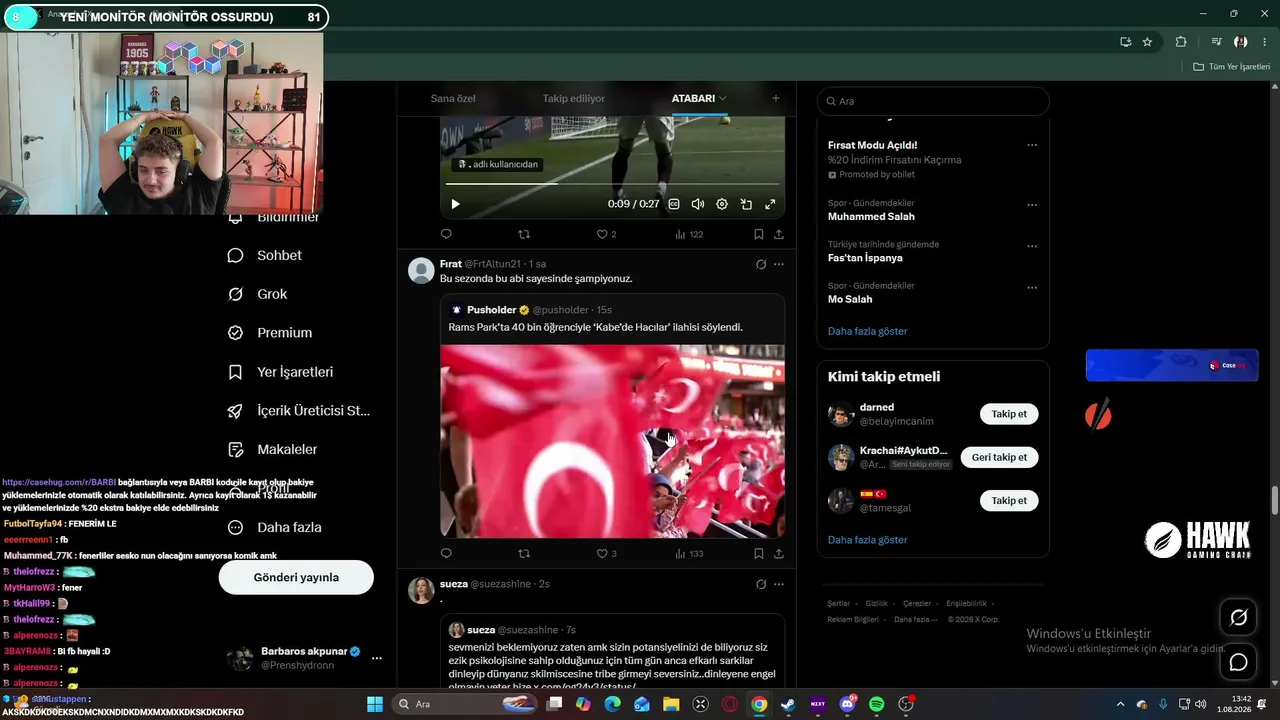Open Steam from the taskbar

point(788,704)
